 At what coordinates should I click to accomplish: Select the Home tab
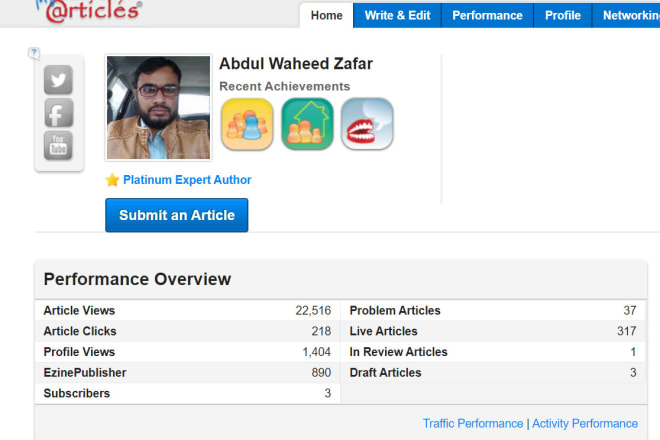point(327,15)
